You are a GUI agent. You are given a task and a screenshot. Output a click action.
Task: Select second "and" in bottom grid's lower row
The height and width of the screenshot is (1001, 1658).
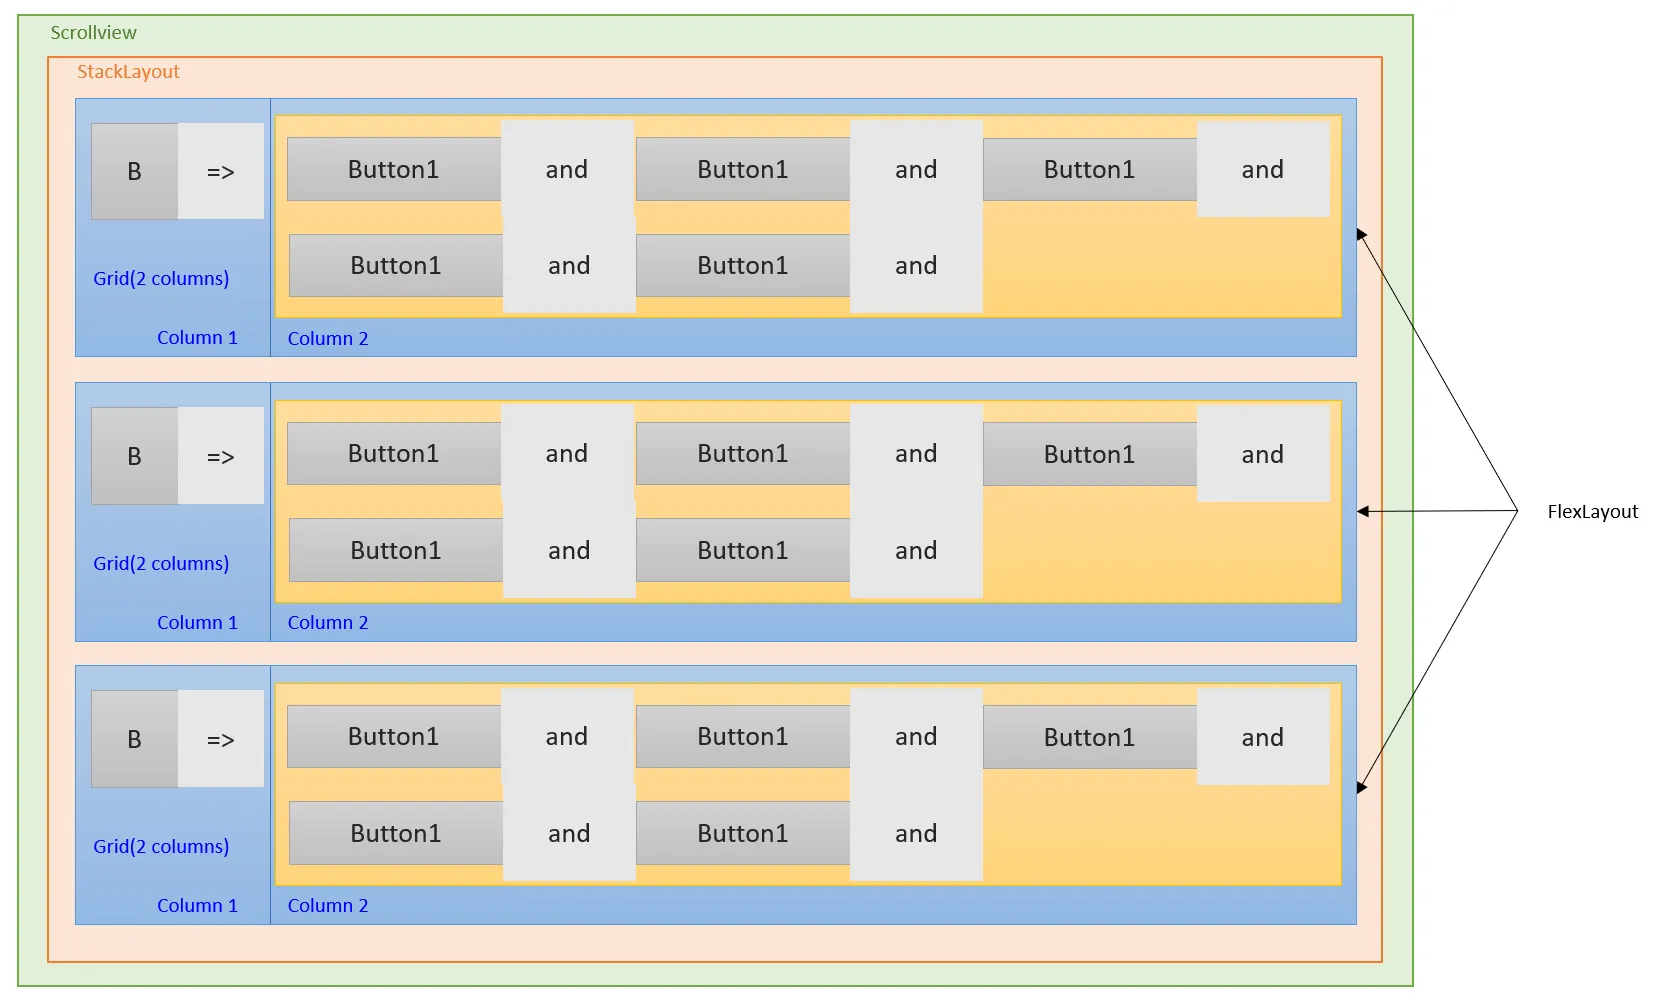pyautogui.click(x=916, y=833)
